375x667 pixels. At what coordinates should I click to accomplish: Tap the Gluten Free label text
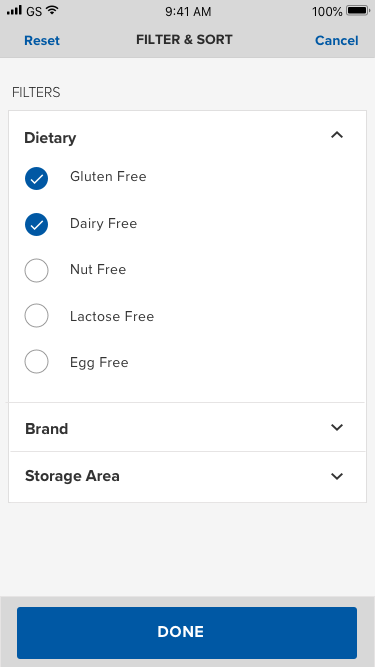point(108,177)
